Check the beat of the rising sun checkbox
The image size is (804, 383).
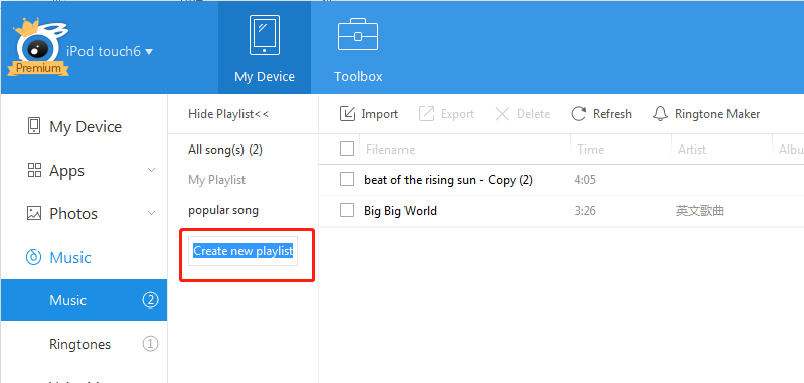347,179
